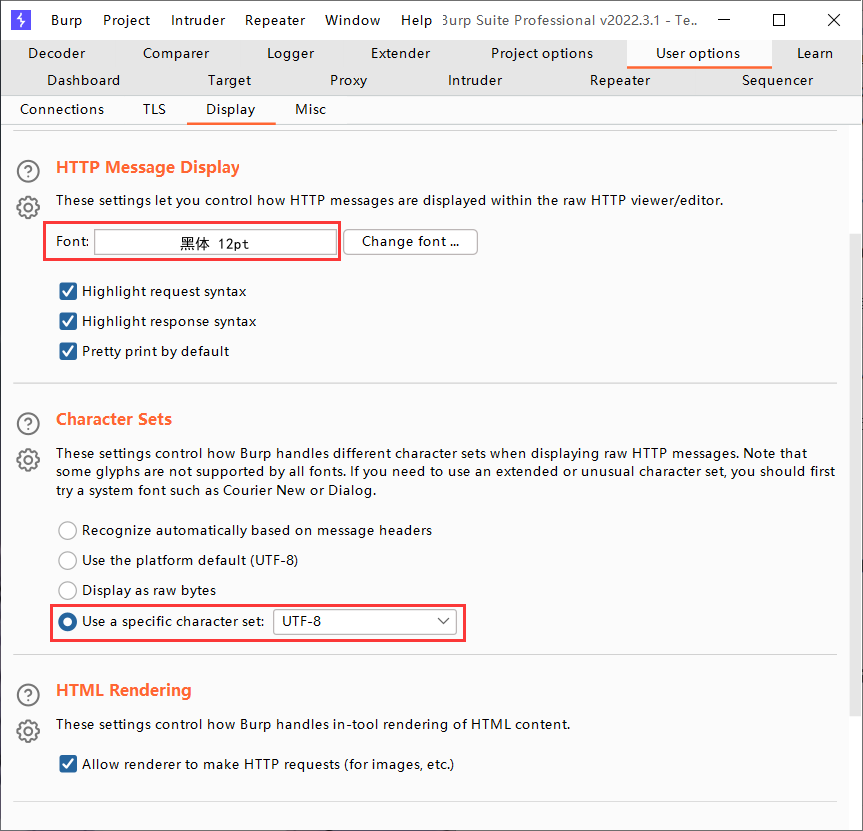Click gear icon under HTML Rendering
Image resolution: width=863 pixels, height=831 pixels.
click(28, 731)
